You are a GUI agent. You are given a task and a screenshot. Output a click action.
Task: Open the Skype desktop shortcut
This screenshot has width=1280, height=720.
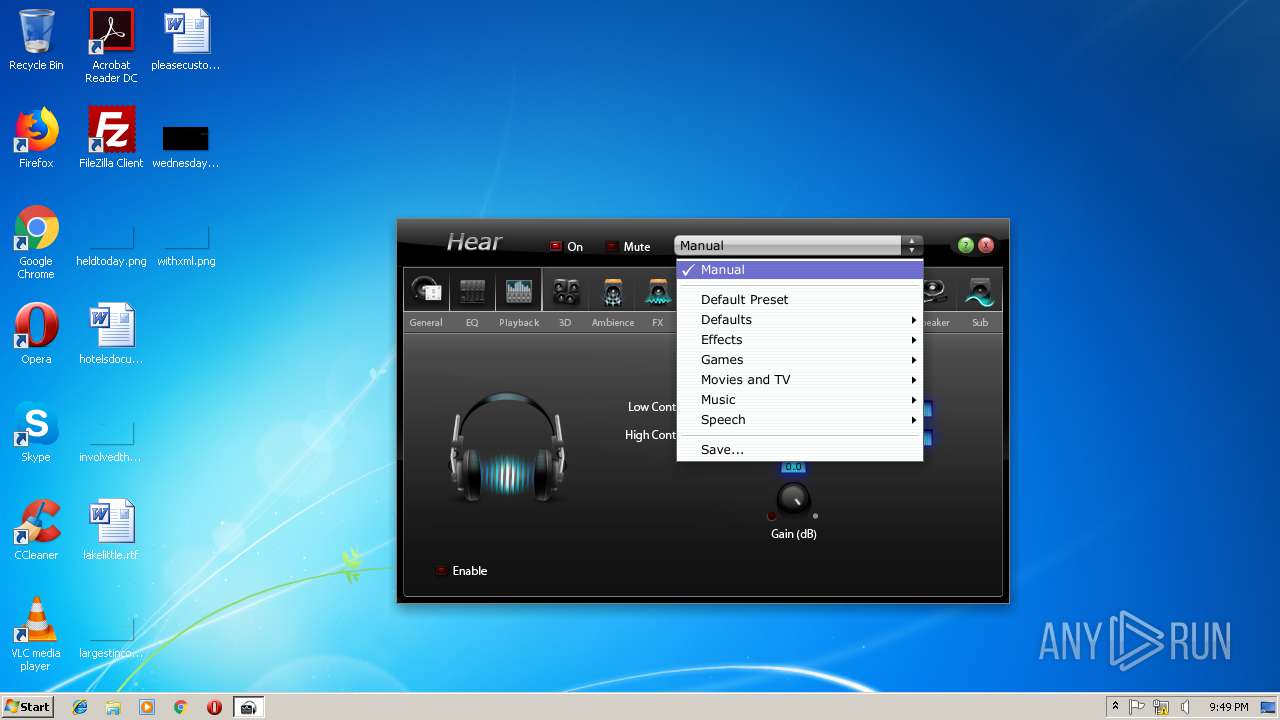point(36,432)
